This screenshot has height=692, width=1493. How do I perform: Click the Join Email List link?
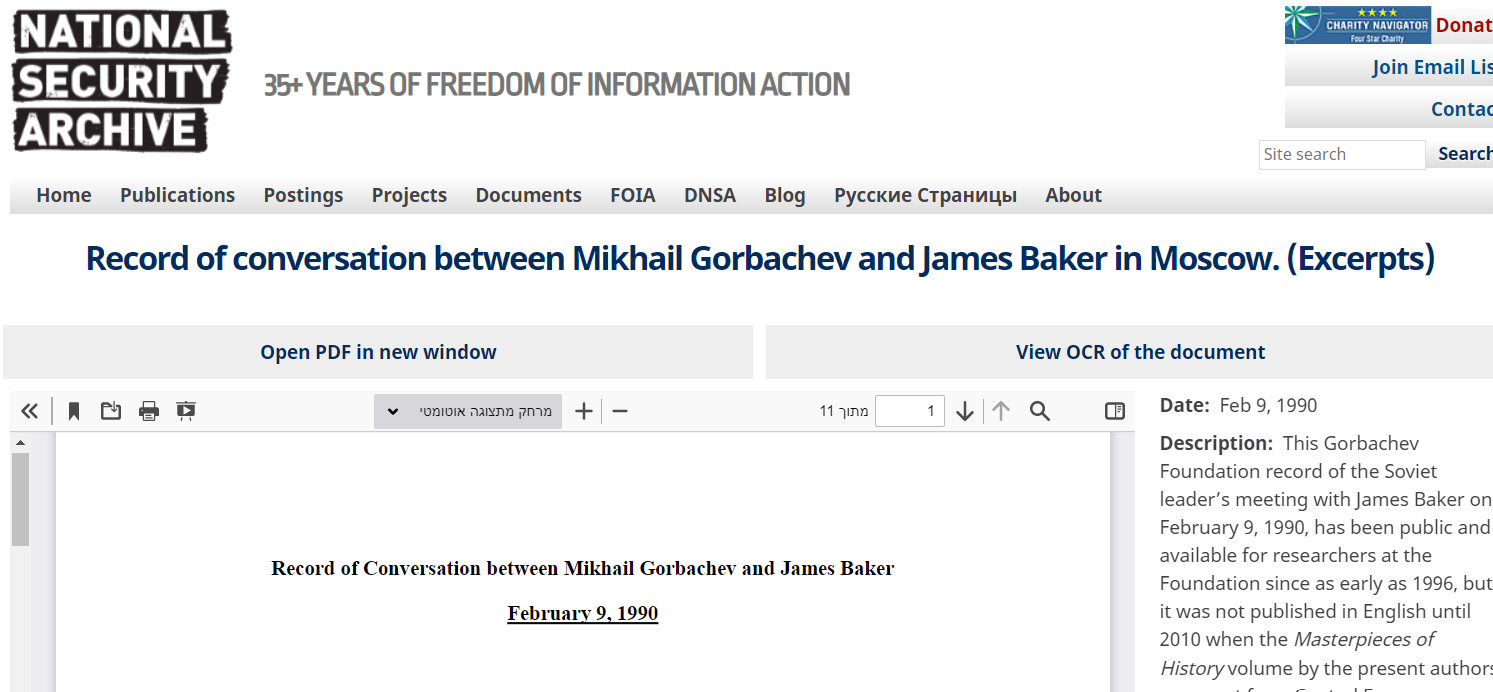1432,67
